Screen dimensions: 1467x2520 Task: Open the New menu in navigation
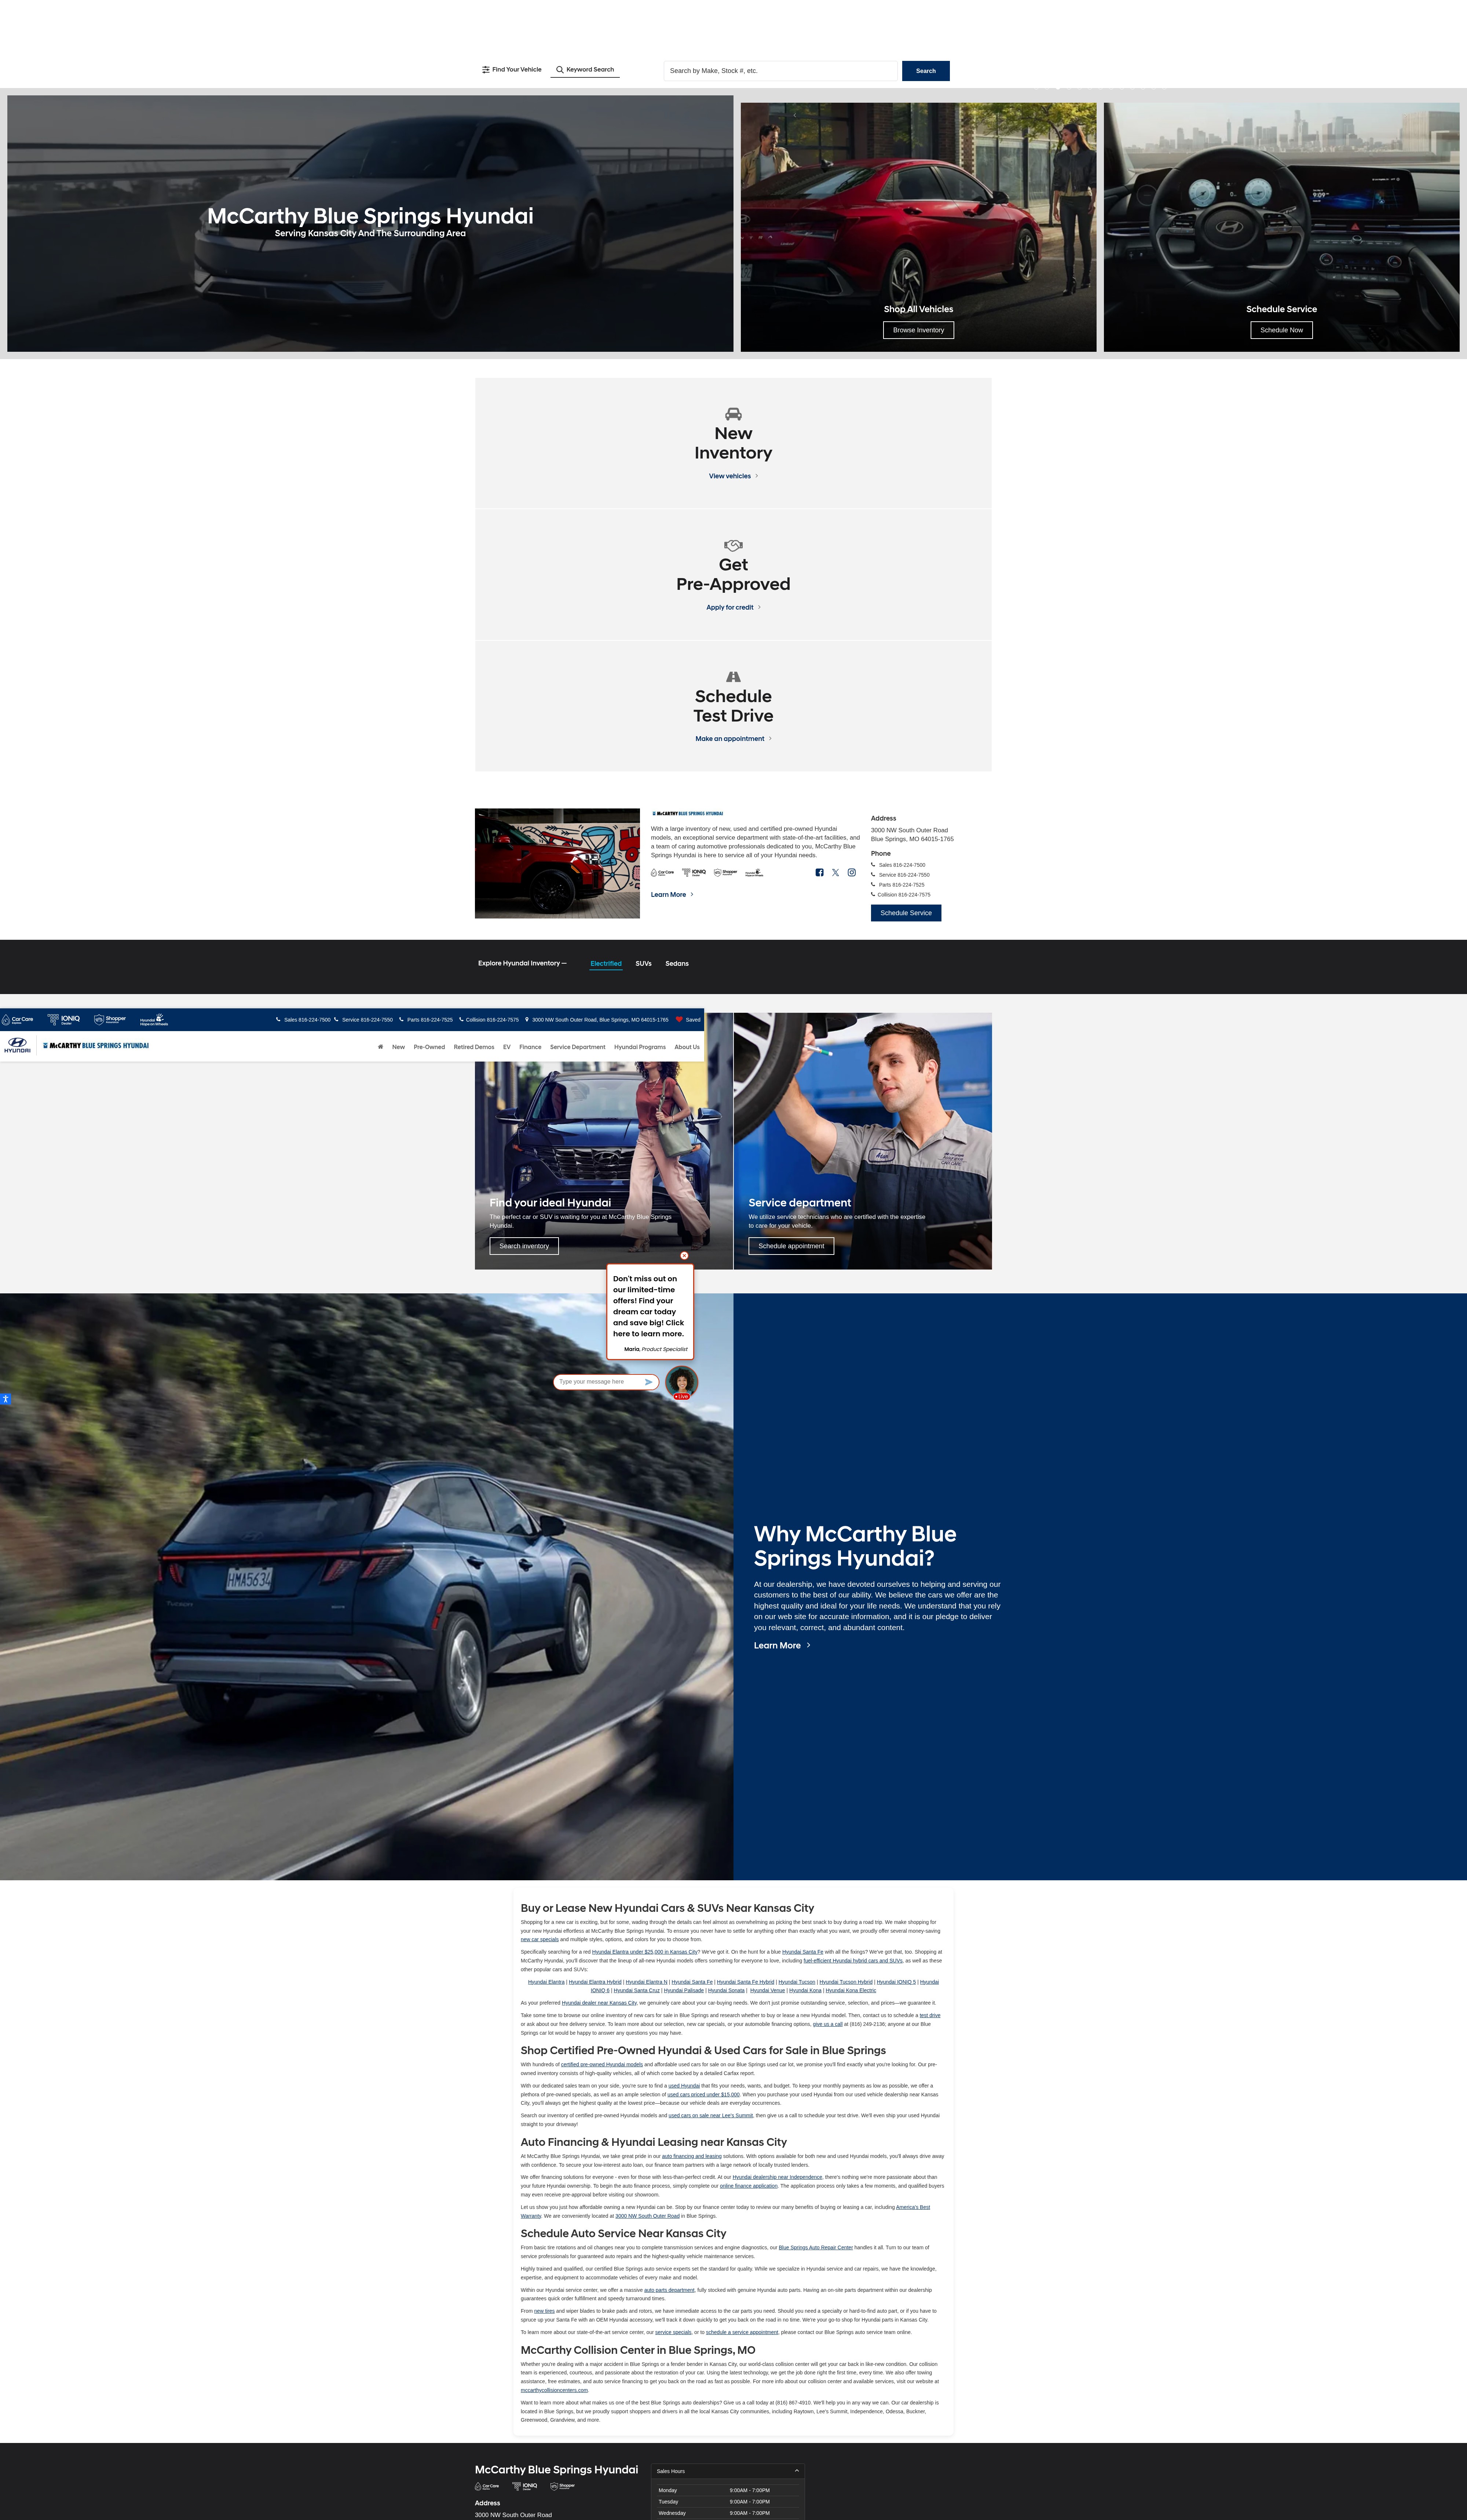[x=398, y=1047]
